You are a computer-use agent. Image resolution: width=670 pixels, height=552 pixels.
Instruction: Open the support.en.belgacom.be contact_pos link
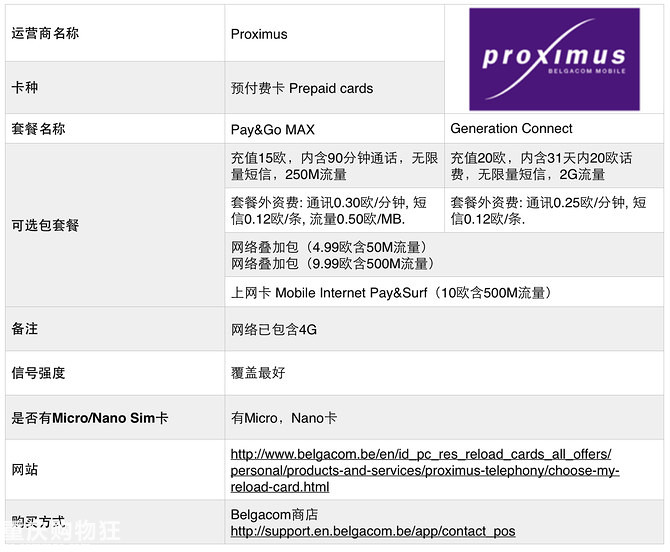373,531
